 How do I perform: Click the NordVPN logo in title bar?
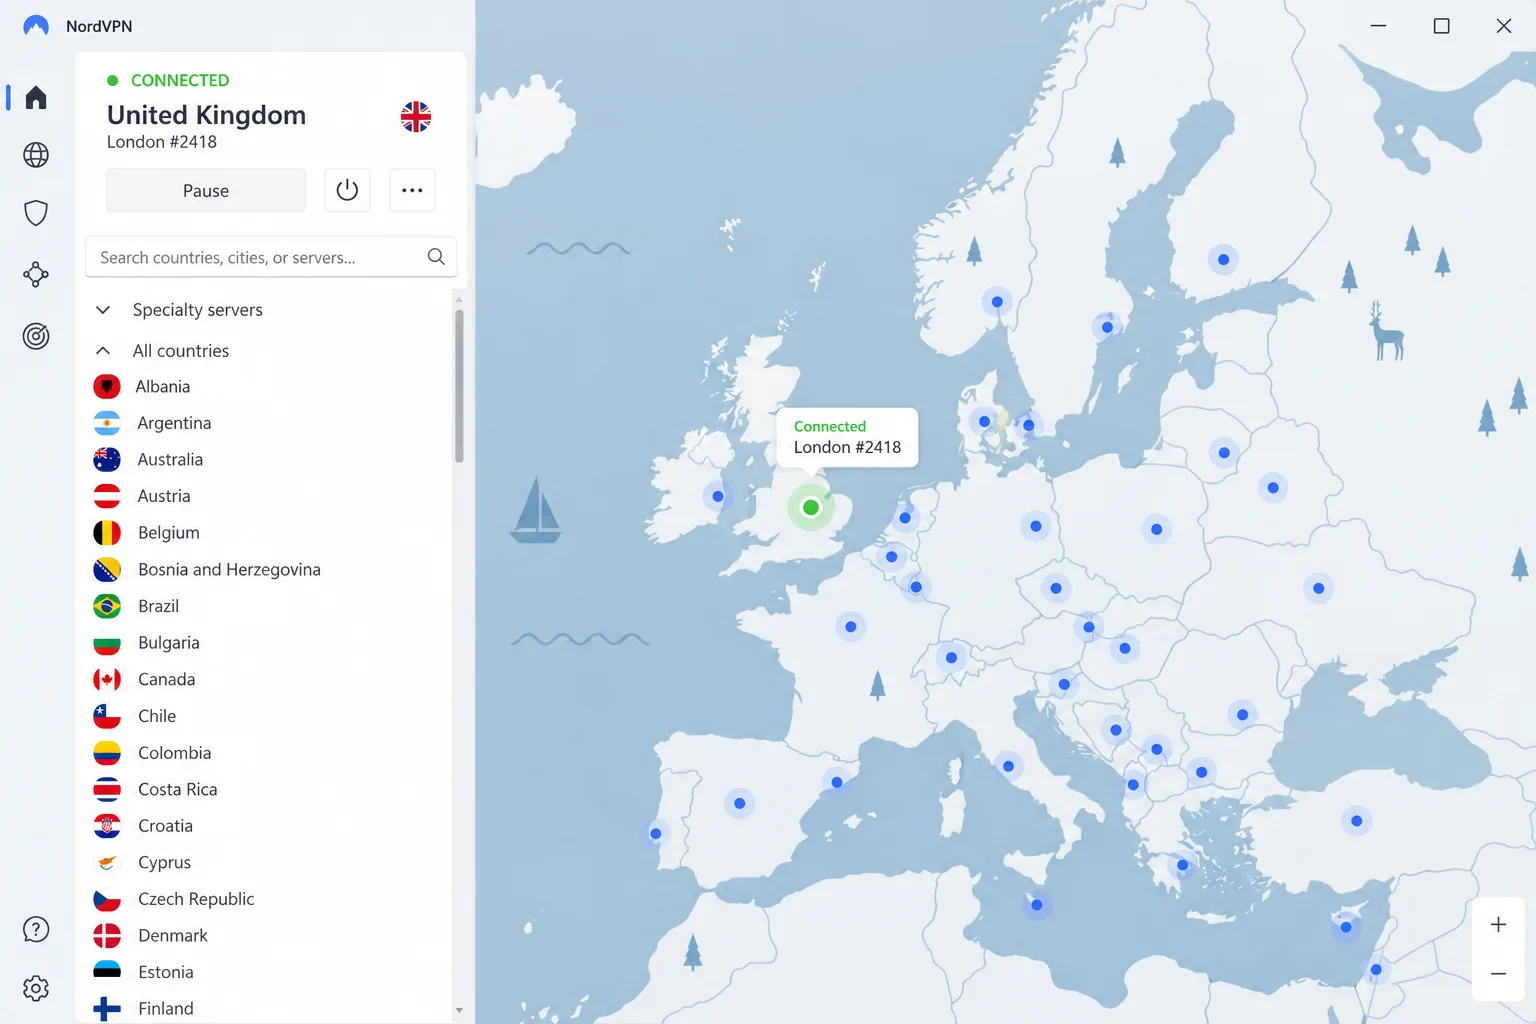click(36, 26)
